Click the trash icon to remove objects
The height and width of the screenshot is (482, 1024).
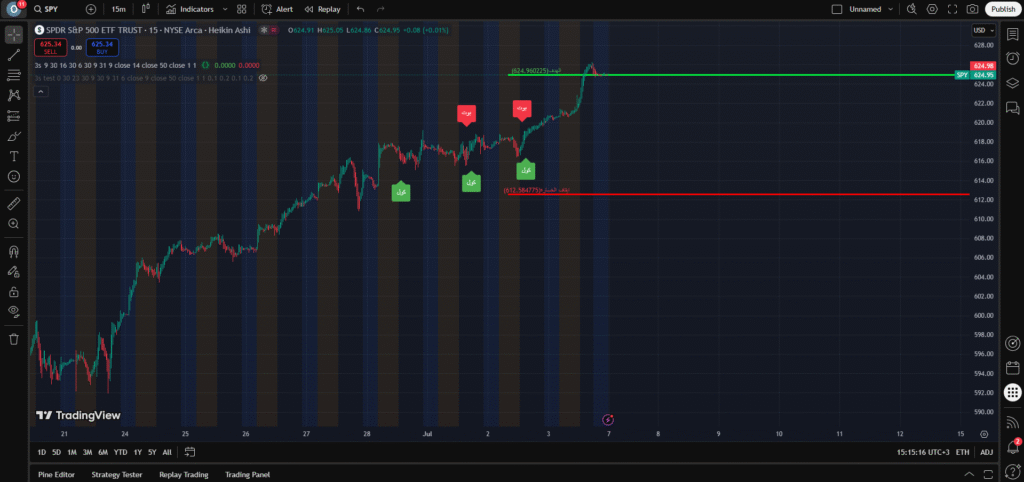[x=14, y=339]
